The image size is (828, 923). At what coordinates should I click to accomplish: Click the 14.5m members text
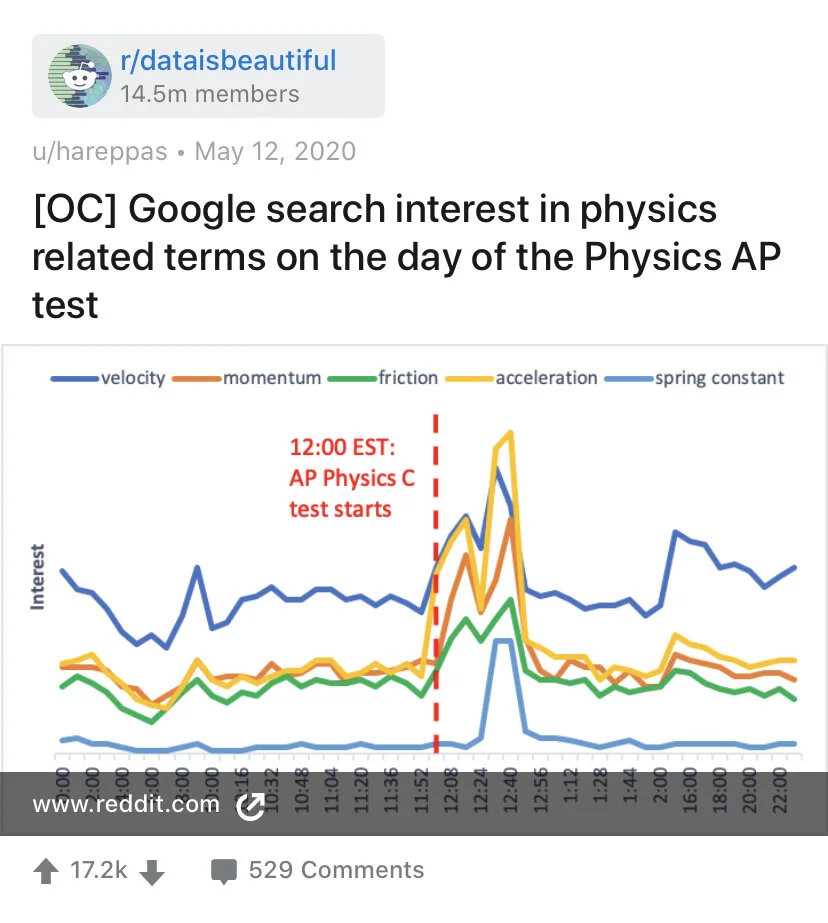click(209, 95)
